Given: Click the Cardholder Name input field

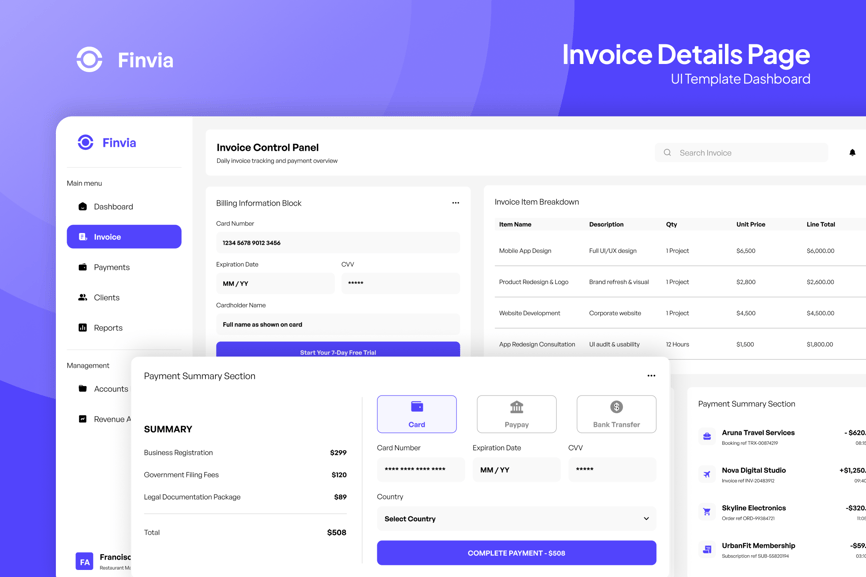Looking at the screenshot, I should point(338,325).
